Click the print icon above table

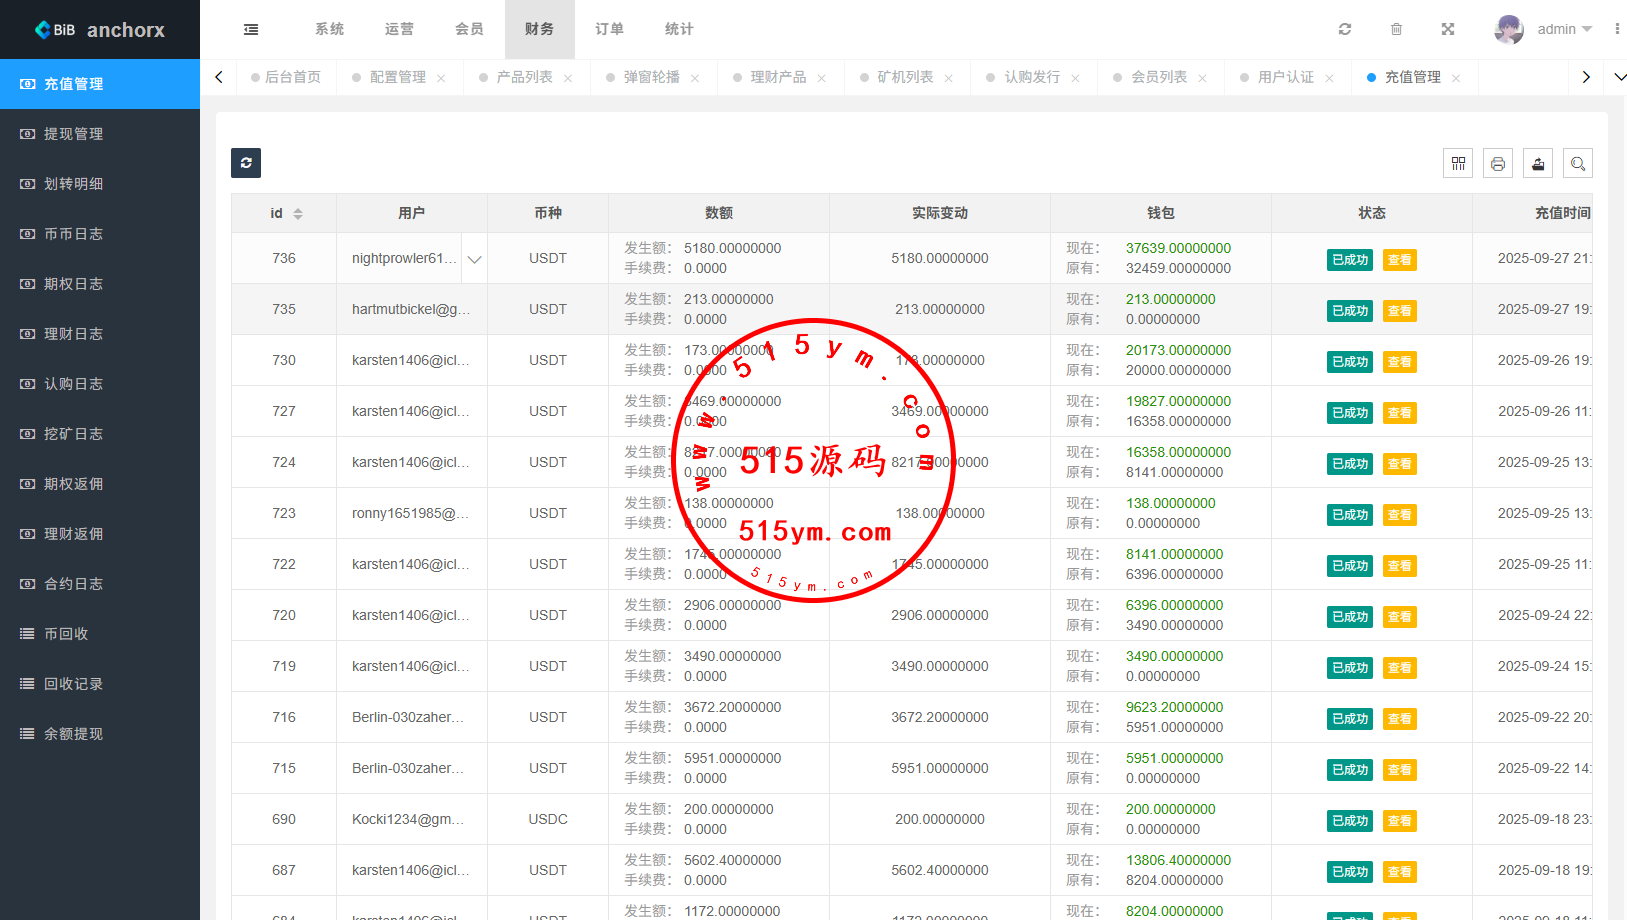[1498, 163]
